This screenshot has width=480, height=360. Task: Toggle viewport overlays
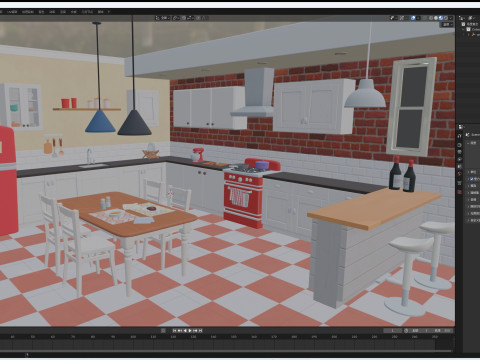click(x=413, y=18)
